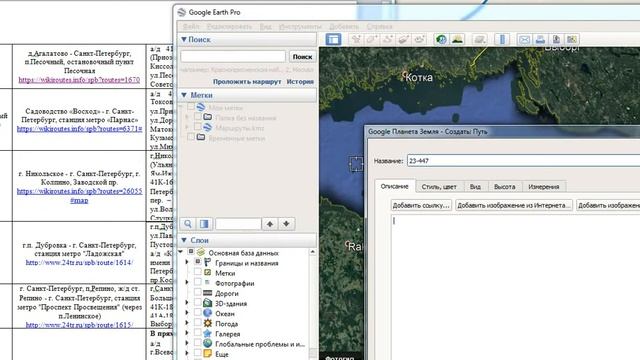
Task: Open the wikiroutes routes=1670 link in the document
Action: point(79,80)
